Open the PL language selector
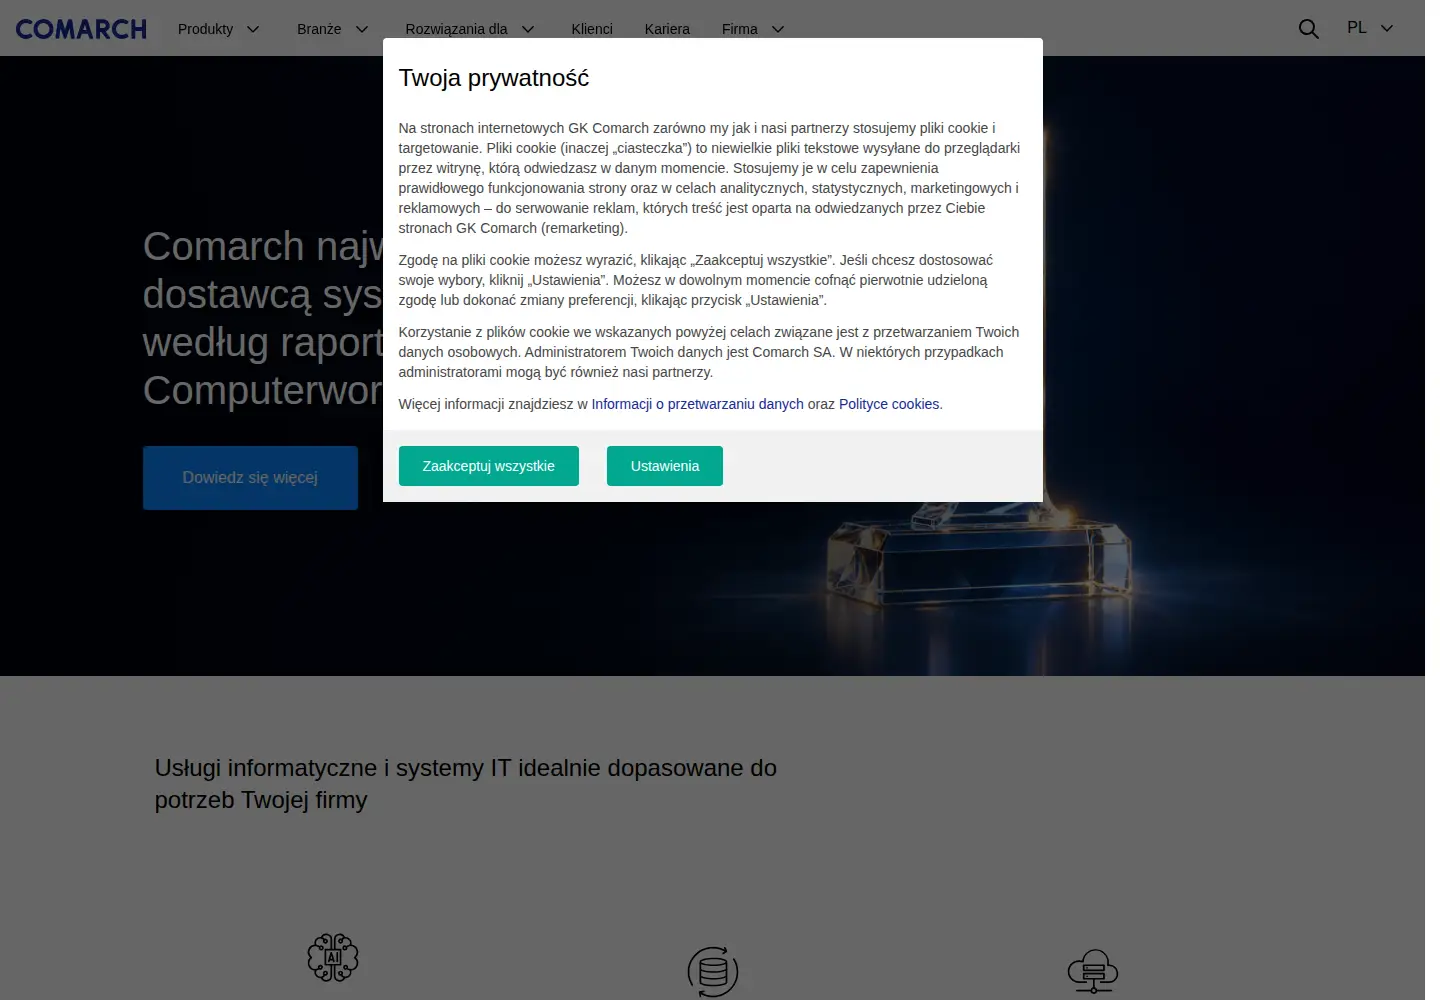The width and height of the screenshot is (1440, 1000). pyautogui.click(x=1369, y=28)
